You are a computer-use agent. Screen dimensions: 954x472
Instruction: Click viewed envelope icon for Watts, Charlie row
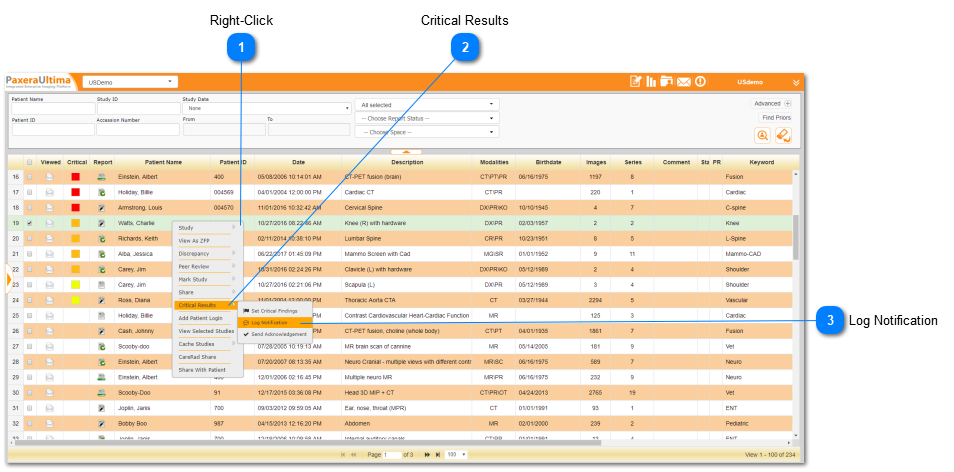(50, 223)
